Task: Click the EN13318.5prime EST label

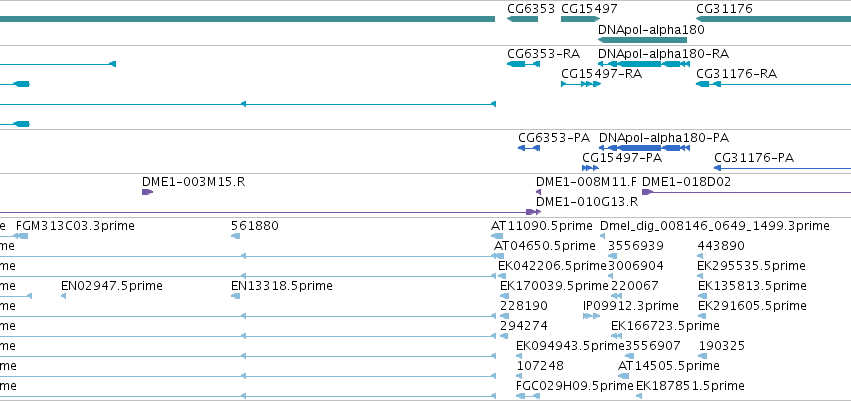Action: pyautogui.click(x=282, y=286)
